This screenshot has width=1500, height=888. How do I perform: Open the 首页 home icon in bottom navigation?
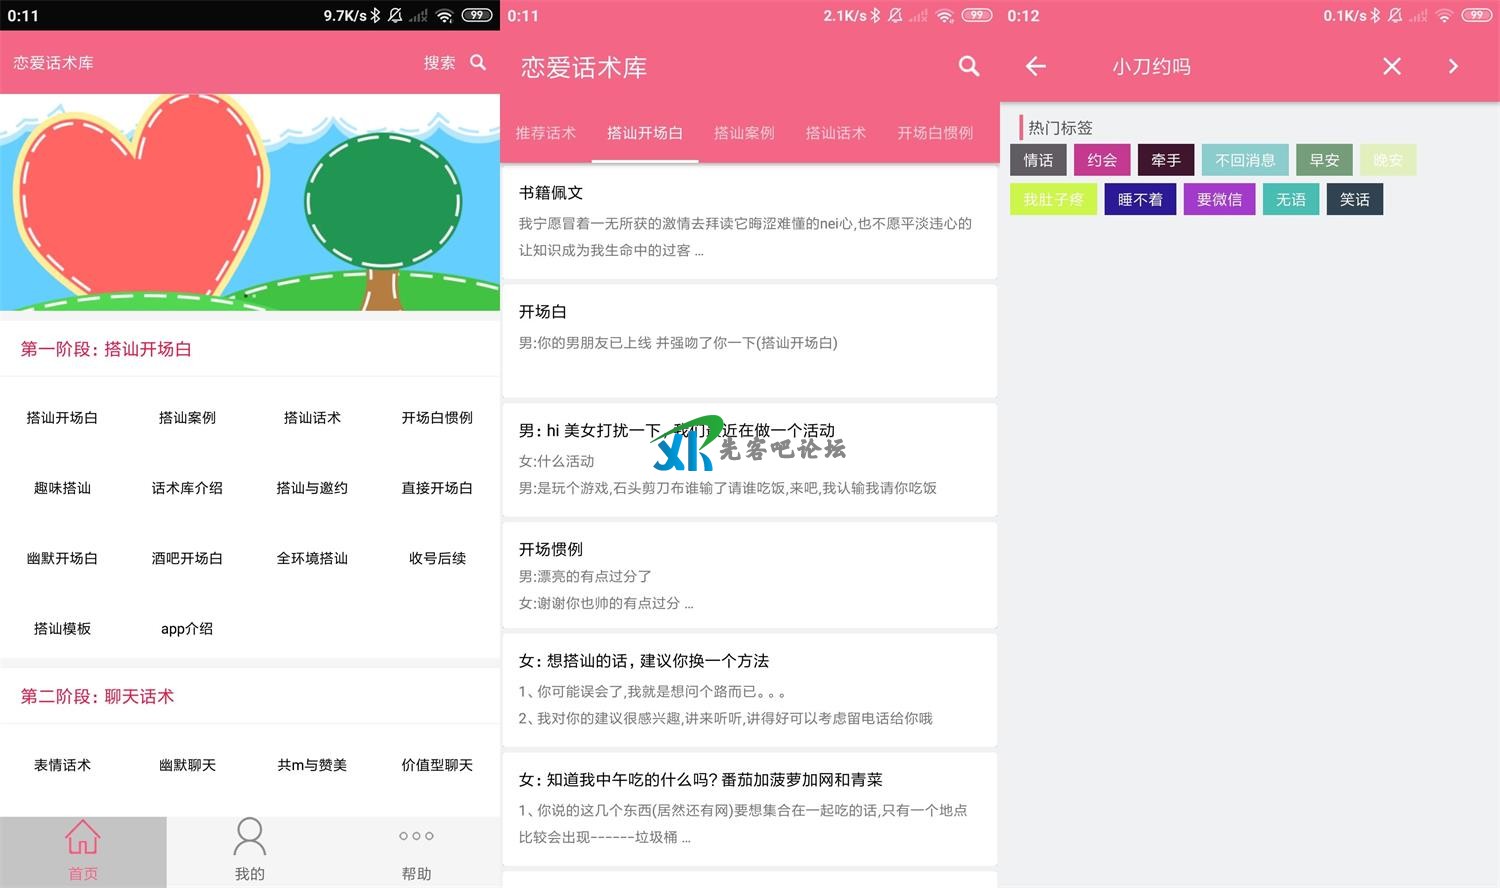(83, 838)
